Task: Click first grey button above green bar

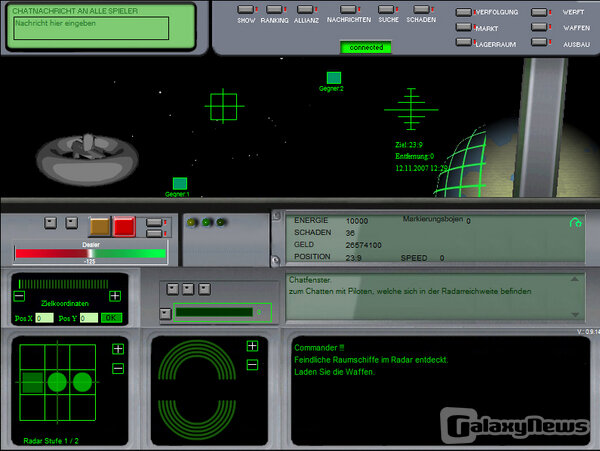Action: 173,289
